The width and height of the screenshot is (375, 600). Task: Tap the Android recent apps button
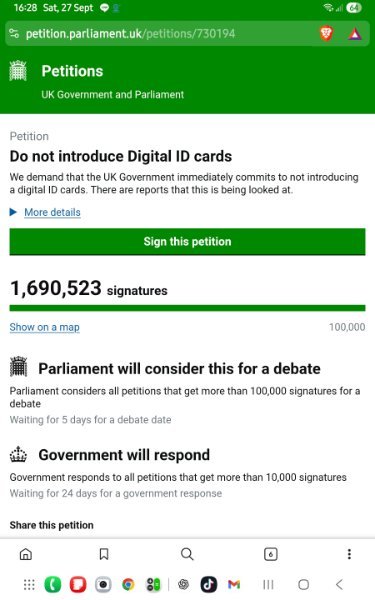[268, 584]
